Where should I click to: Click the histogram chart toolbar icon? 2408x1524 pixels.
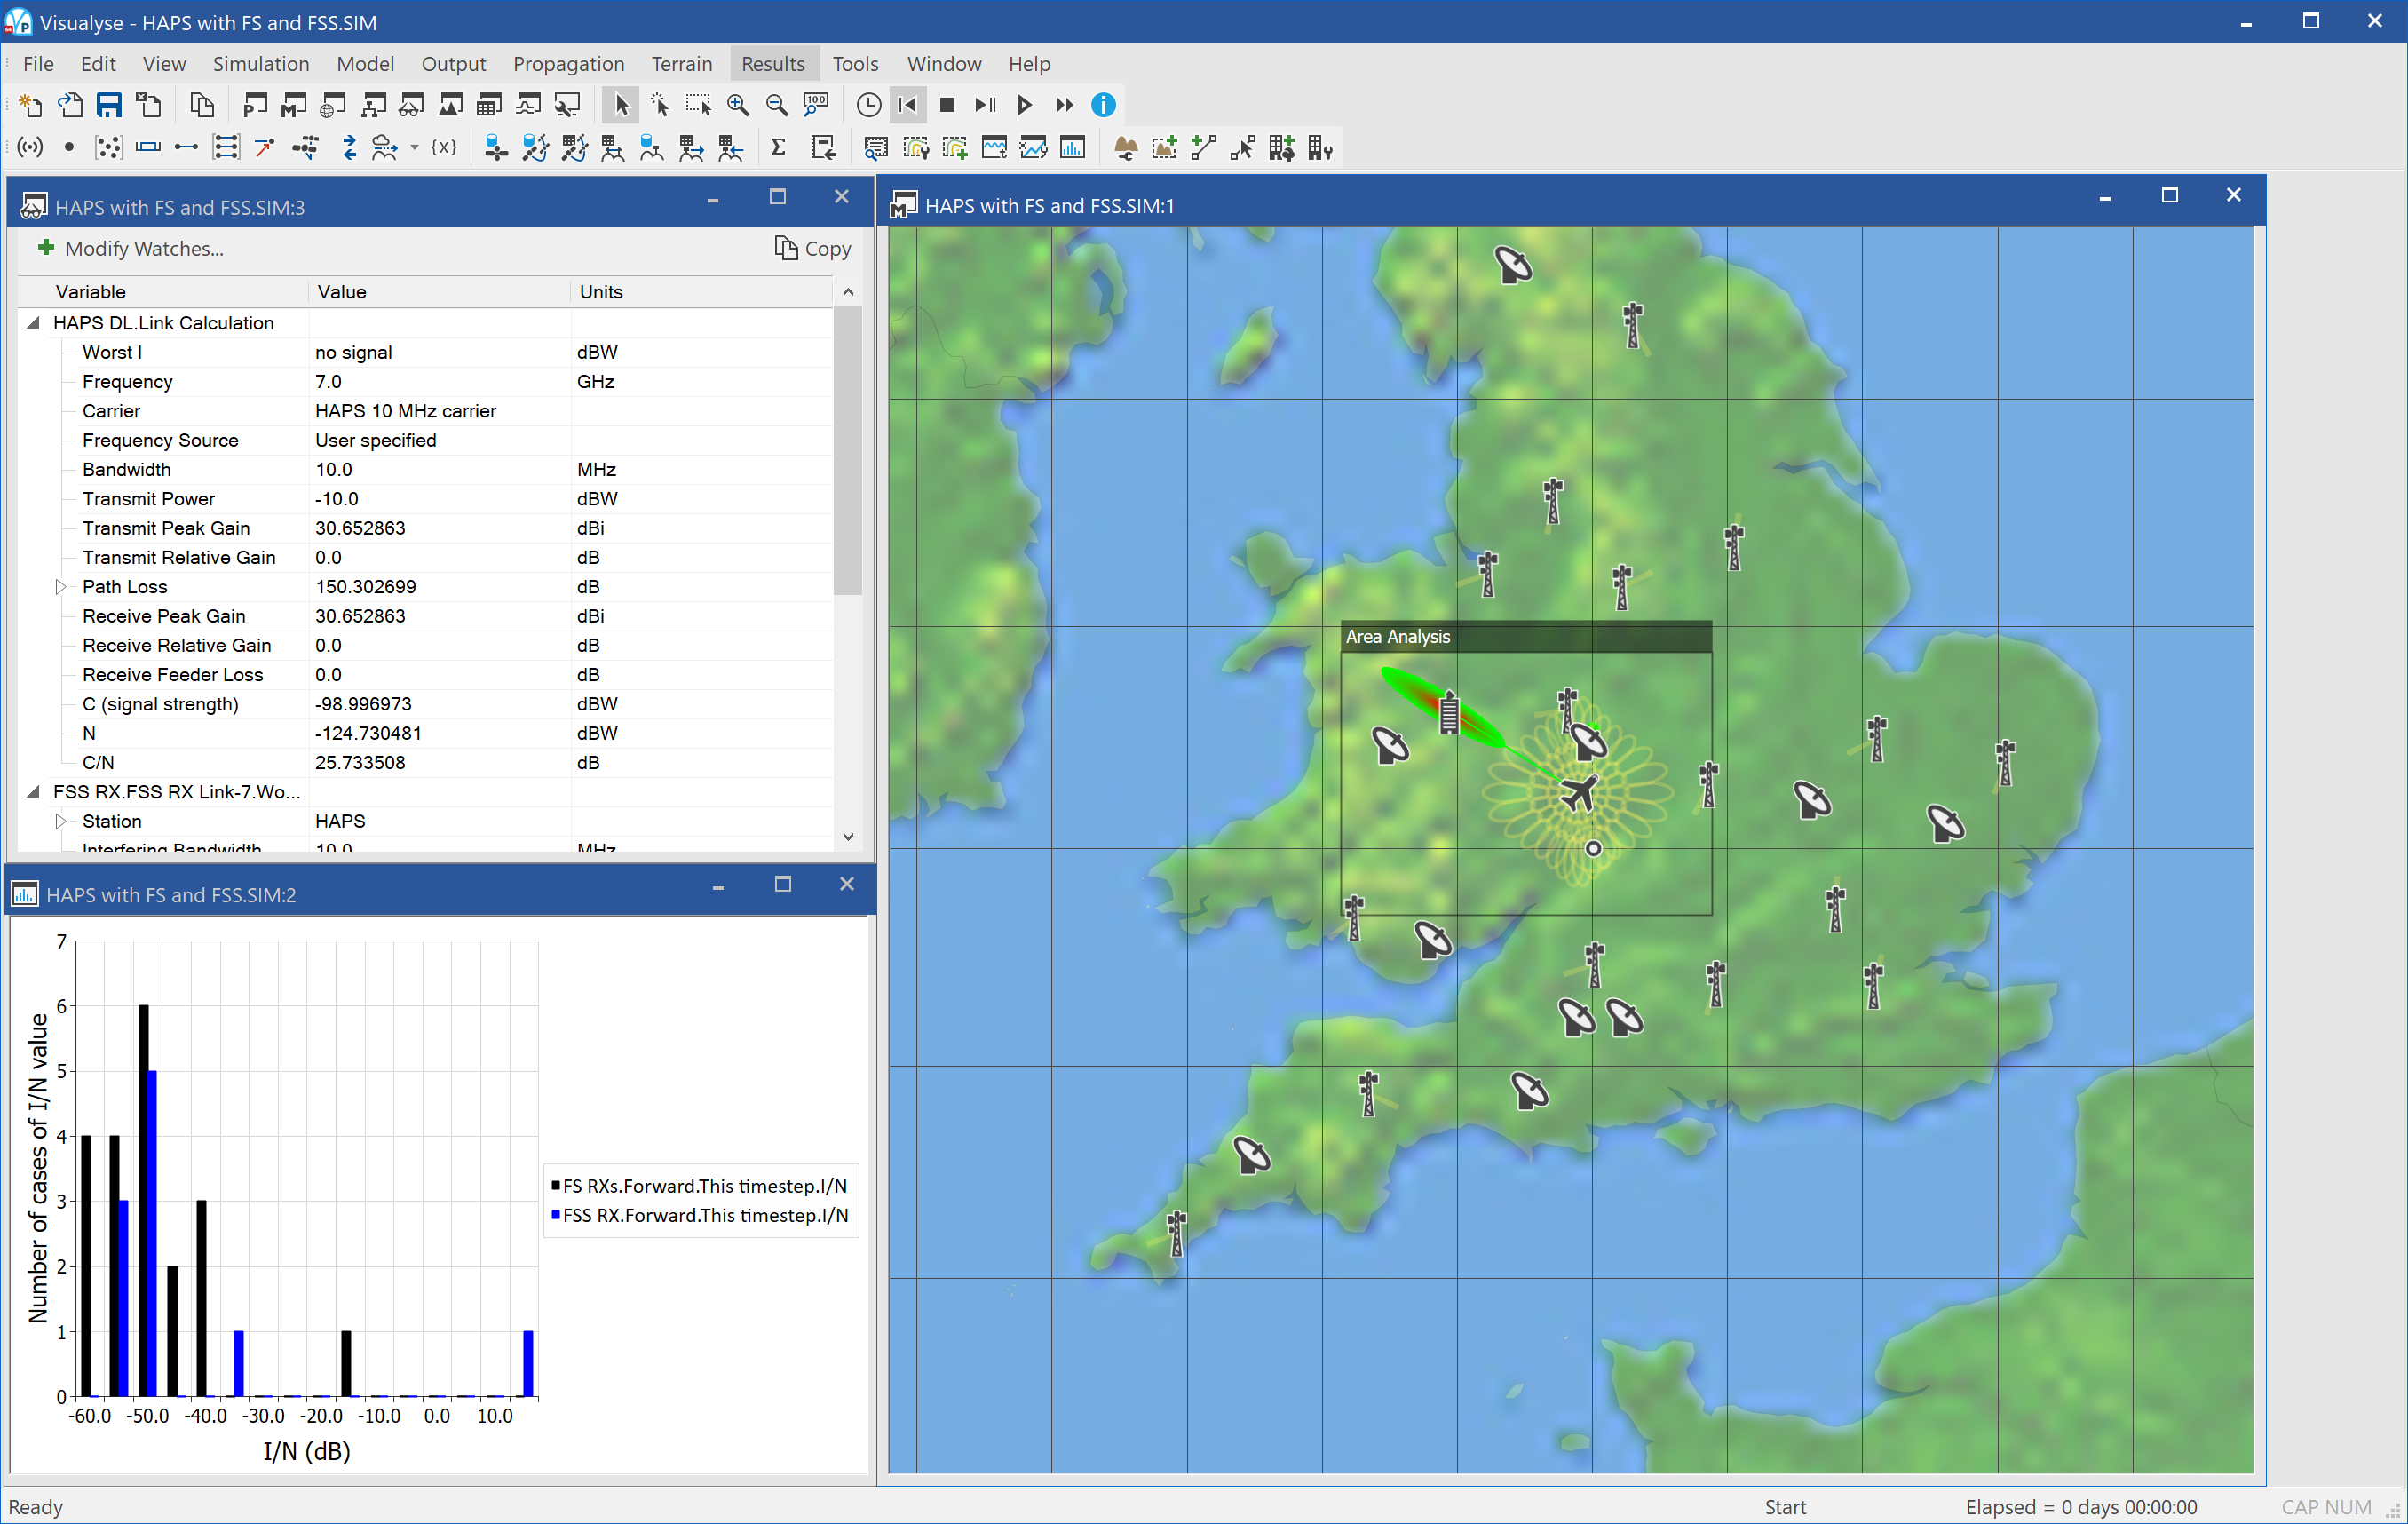[1073, 148]
